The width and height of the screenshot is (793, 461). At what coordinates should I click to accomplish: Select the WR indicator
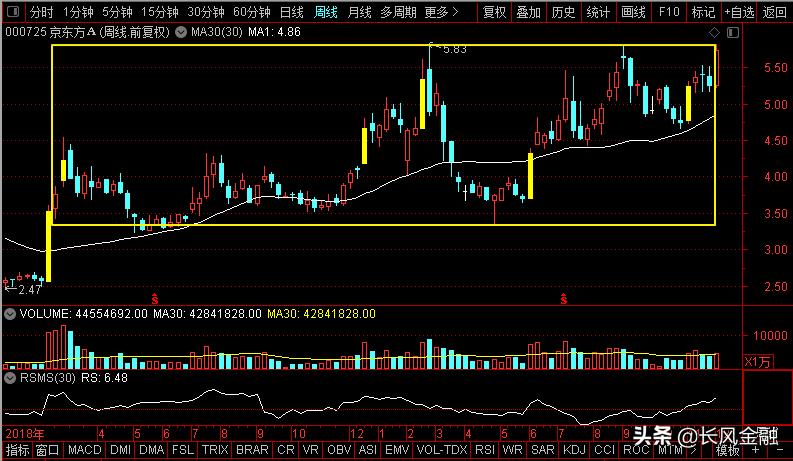[x=512, y=449]
